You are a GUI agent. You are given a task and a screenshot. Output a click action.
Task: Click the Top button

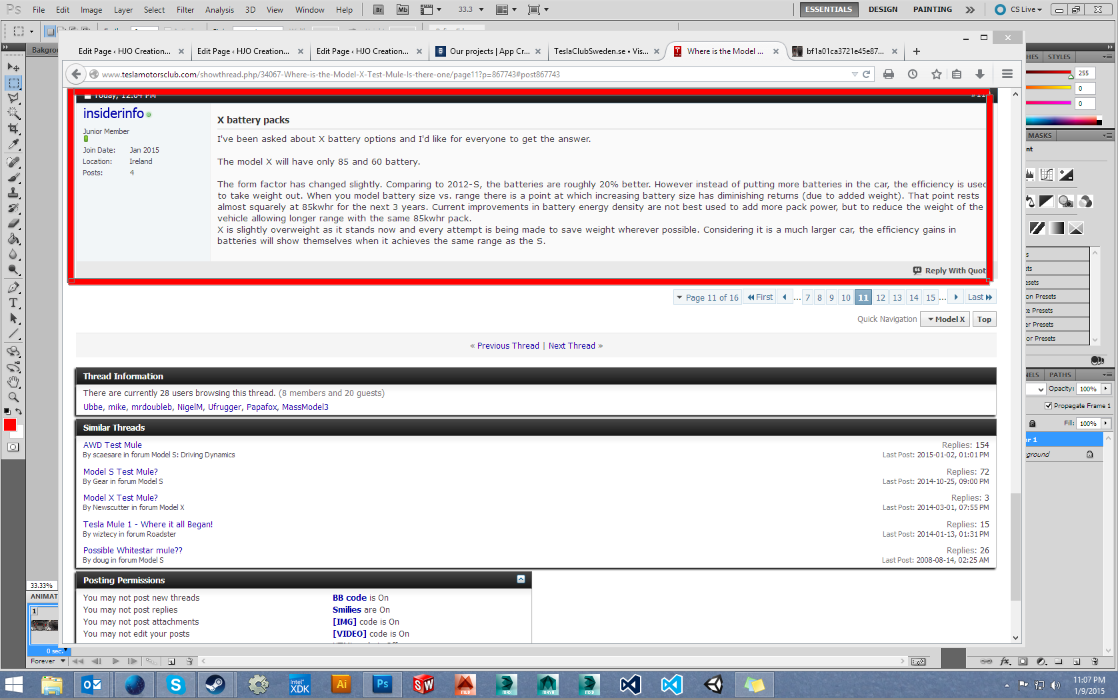tap(984, 319)
